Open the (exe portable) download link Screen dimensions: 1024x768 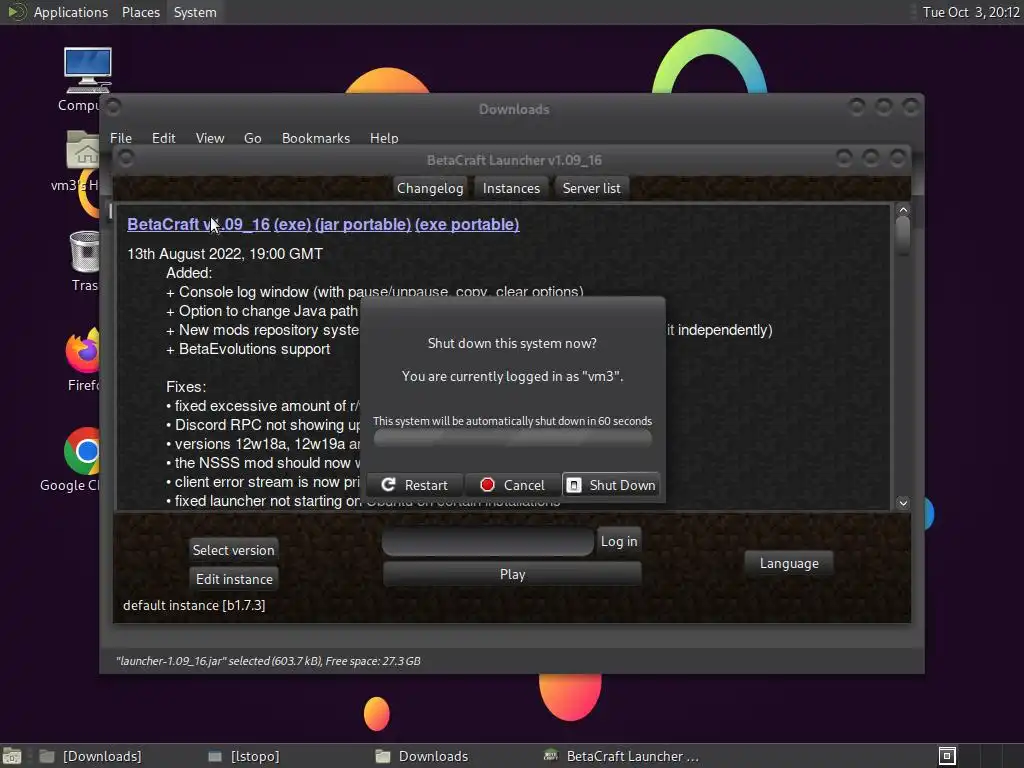tap(467, 224)
